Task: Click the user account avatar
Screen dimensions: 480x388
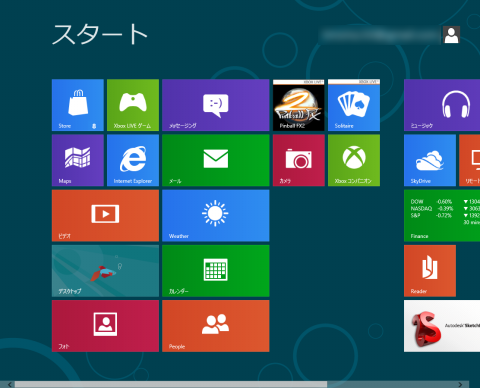Action: pyautogui.click(x=451, y=35)
